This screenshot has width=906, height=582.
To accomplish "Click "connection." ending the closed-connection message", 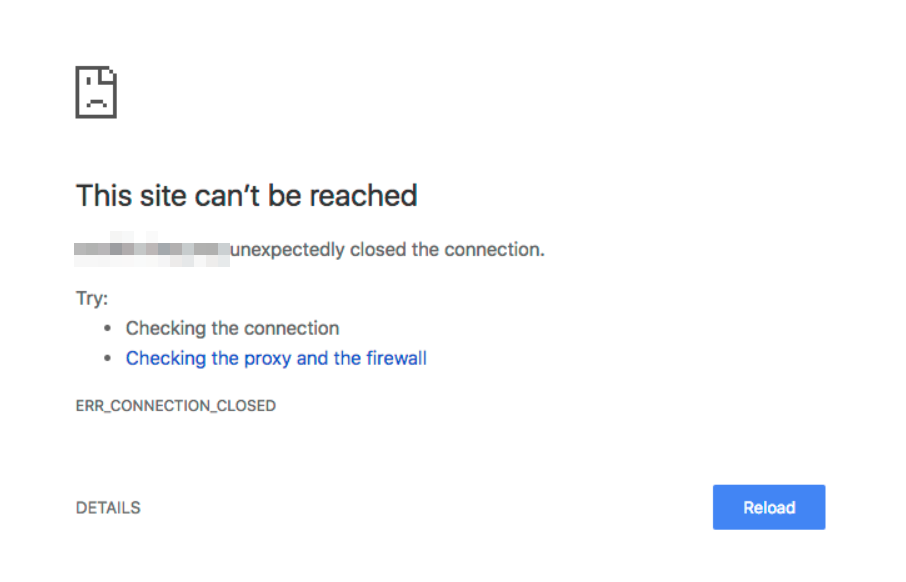I will pos(499,250).
